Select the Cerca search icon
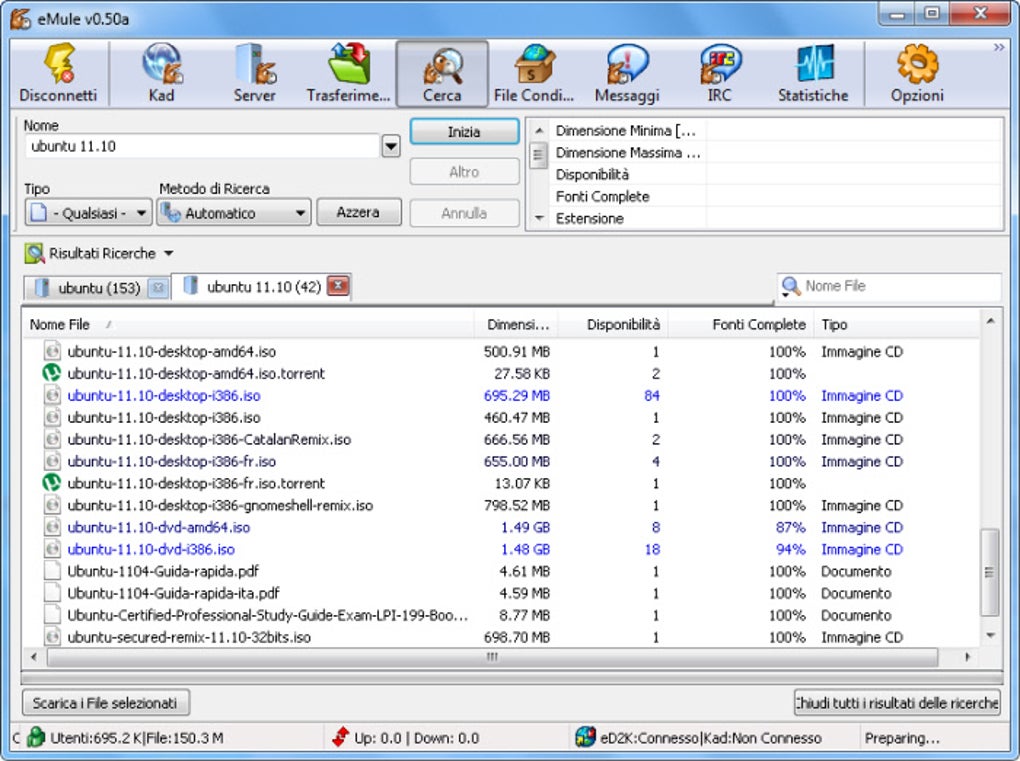1020x761 pixels. [442, 65]
